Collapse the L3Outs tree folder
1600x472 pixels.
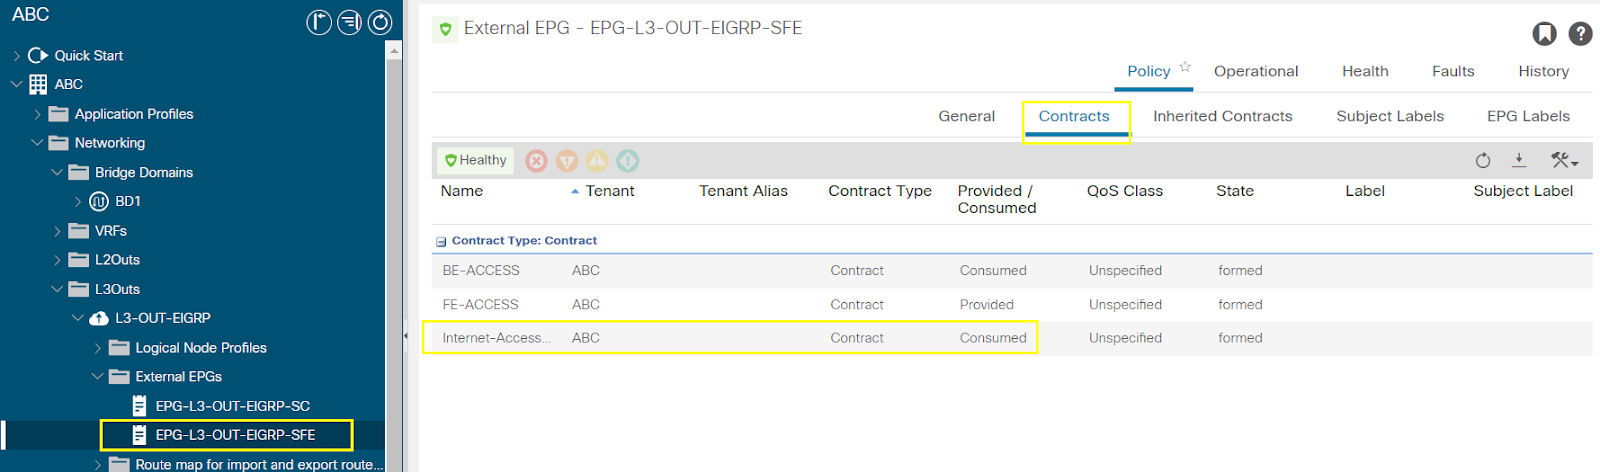pos(57,289)
